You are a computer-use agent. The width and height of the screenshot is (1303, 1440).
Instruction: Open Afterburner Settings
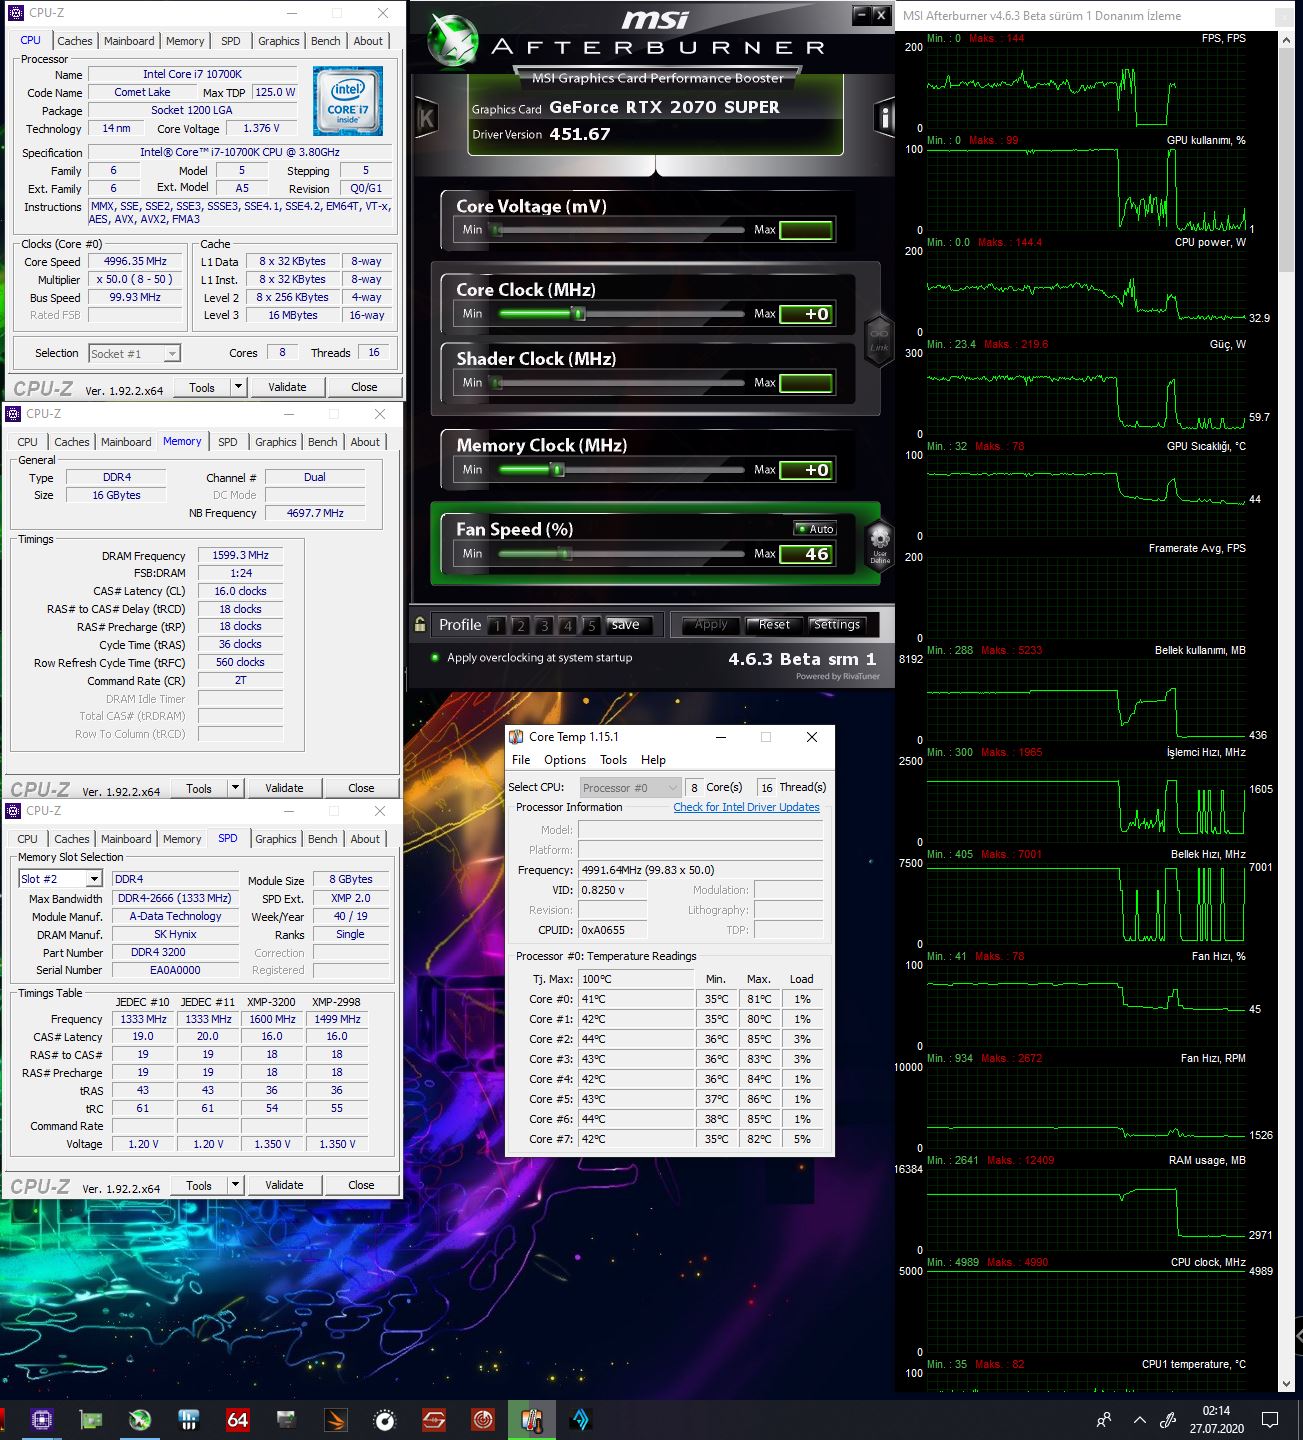coord(837,625)
